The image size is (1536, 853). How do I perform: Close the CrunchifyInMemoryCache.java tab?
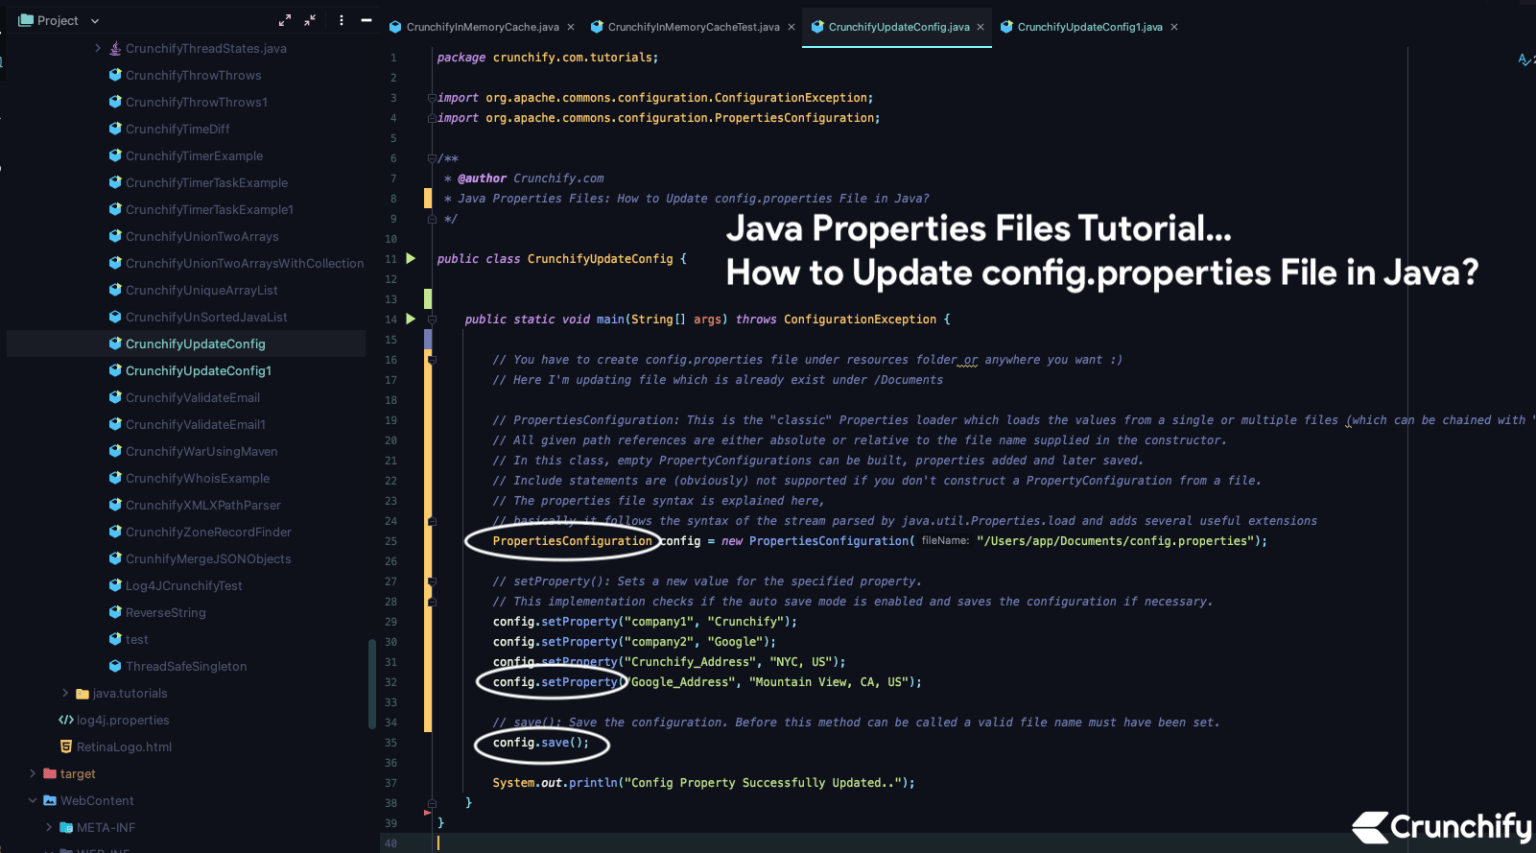click(570, 27)
